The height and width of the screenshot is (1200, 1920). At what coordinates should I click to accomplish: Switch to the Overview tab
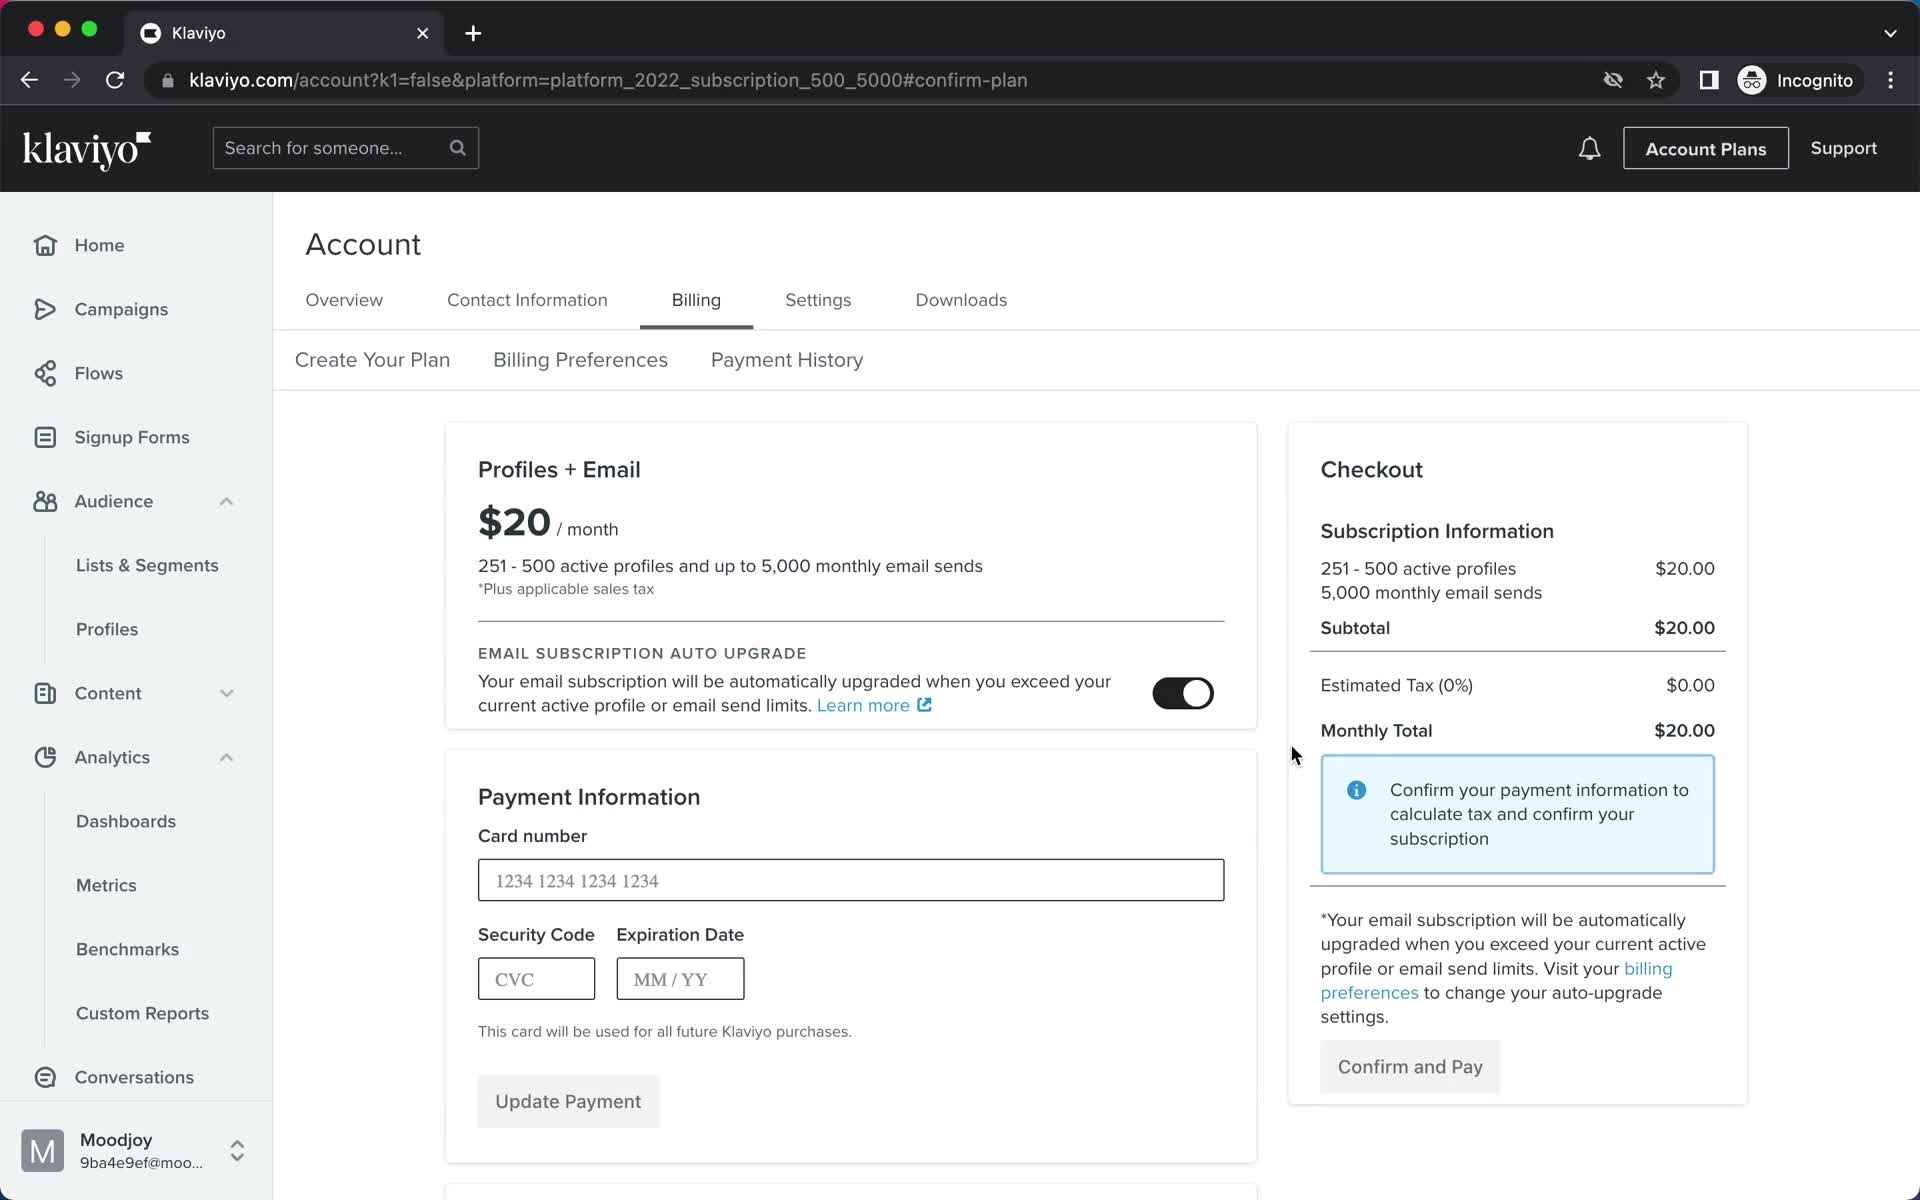click(x=344, y=300)
